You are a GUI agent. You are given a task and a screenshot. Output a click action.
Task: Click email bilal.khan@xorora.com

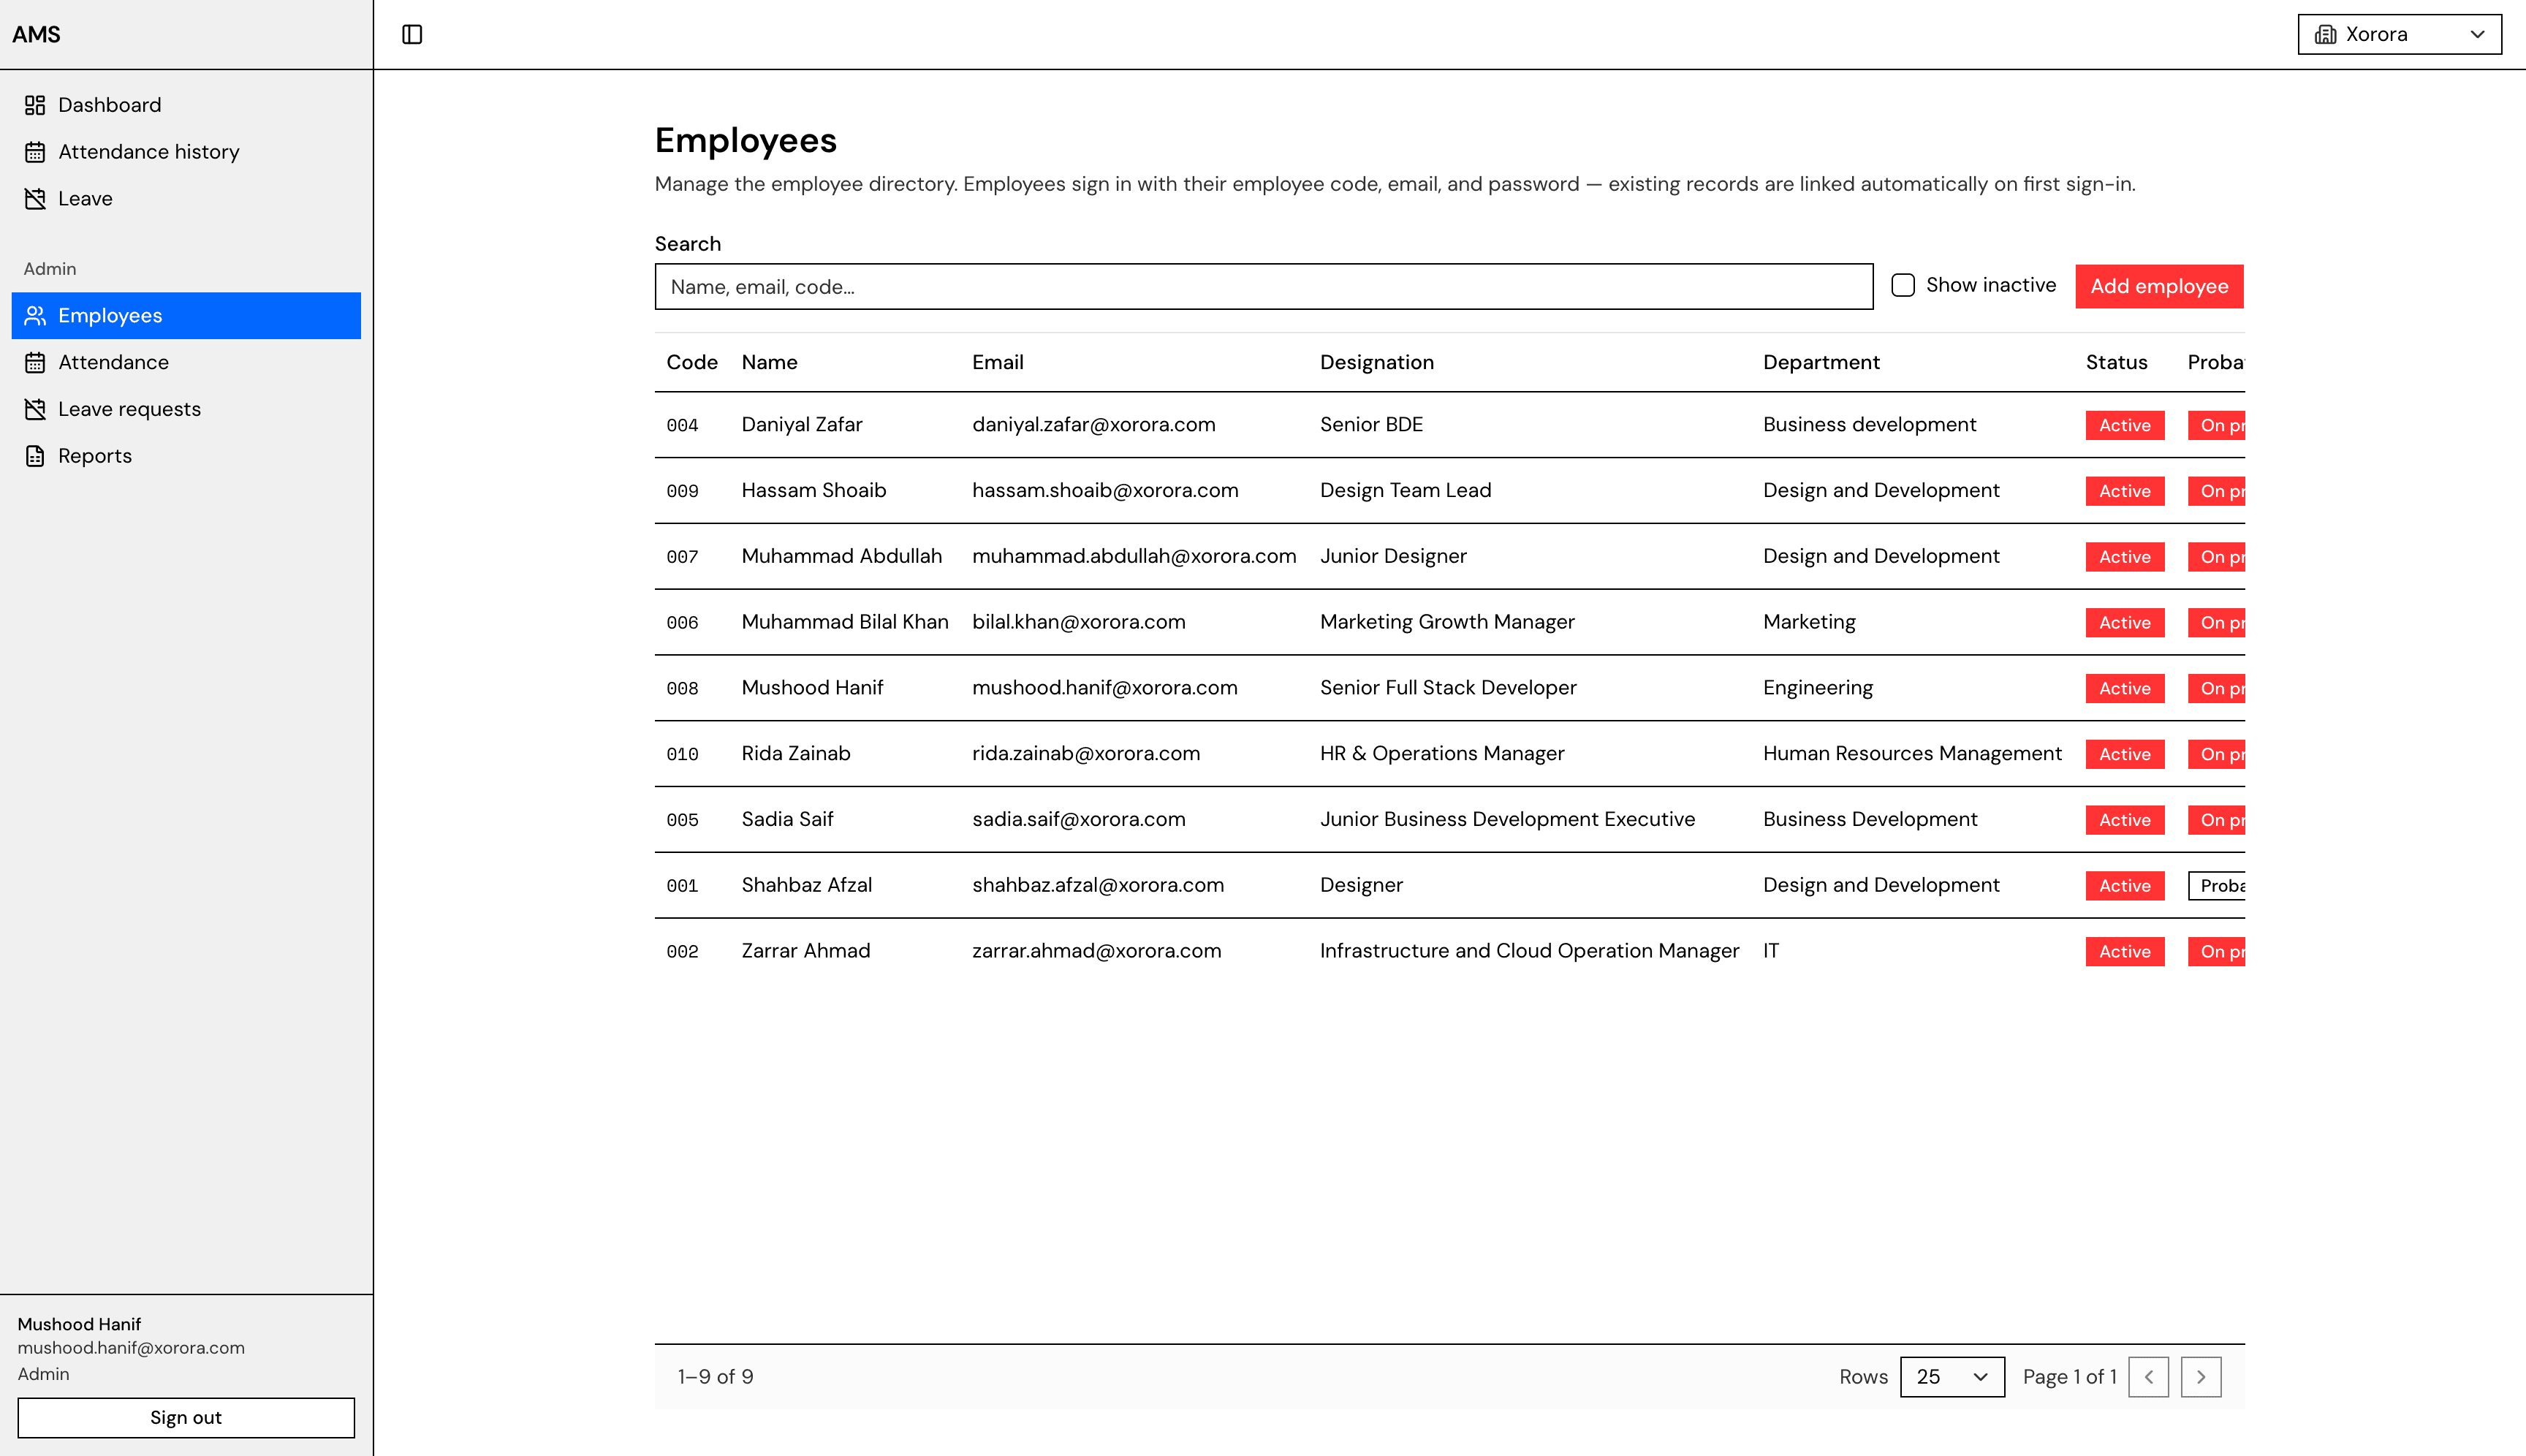(x=1078, y=622)
